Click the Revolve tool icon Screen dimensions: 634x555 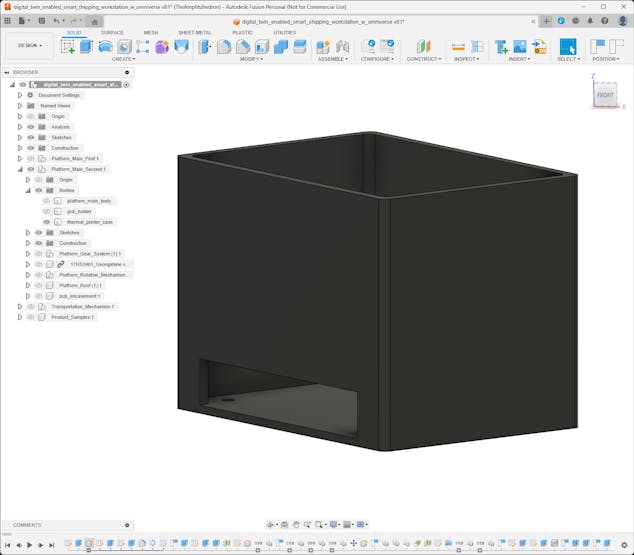(x=105, y=46)
